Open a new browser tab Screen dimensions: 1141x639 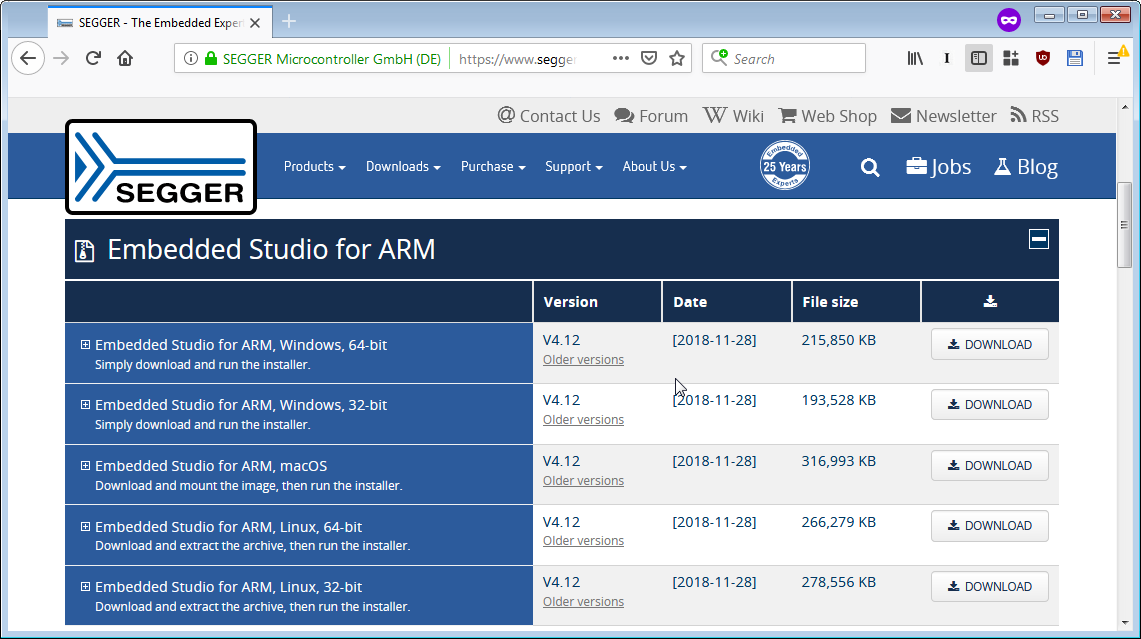click(x=289, y=22)
